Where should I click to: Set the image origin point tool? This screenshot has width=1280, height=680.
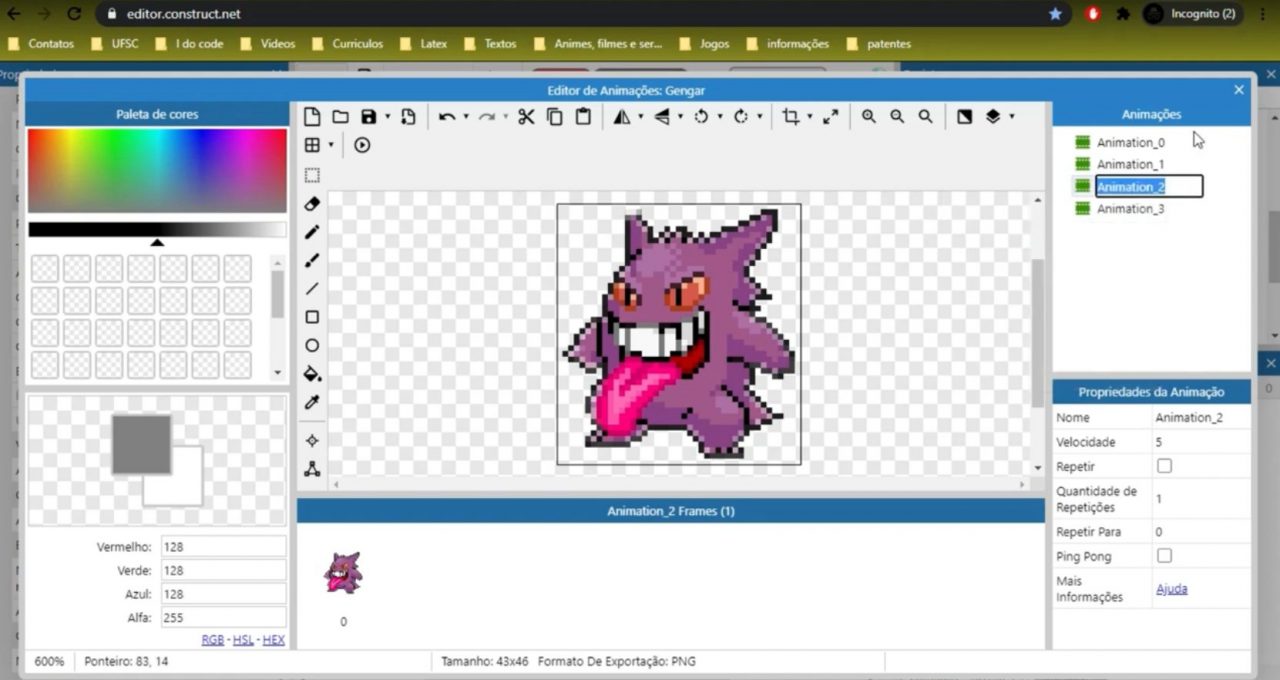(x=312, y=440)
